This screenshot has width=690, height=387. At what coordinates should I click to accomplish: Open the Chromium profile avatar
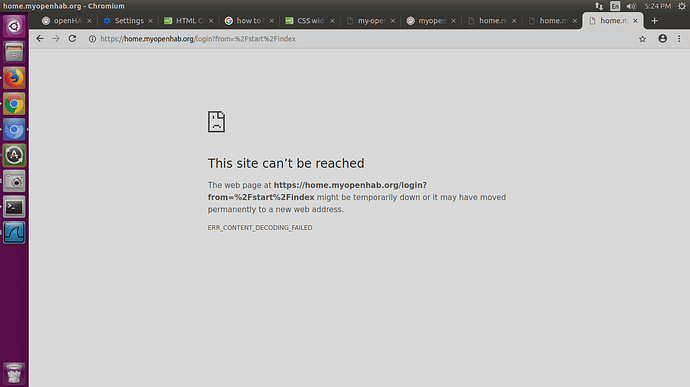point(662,39)
